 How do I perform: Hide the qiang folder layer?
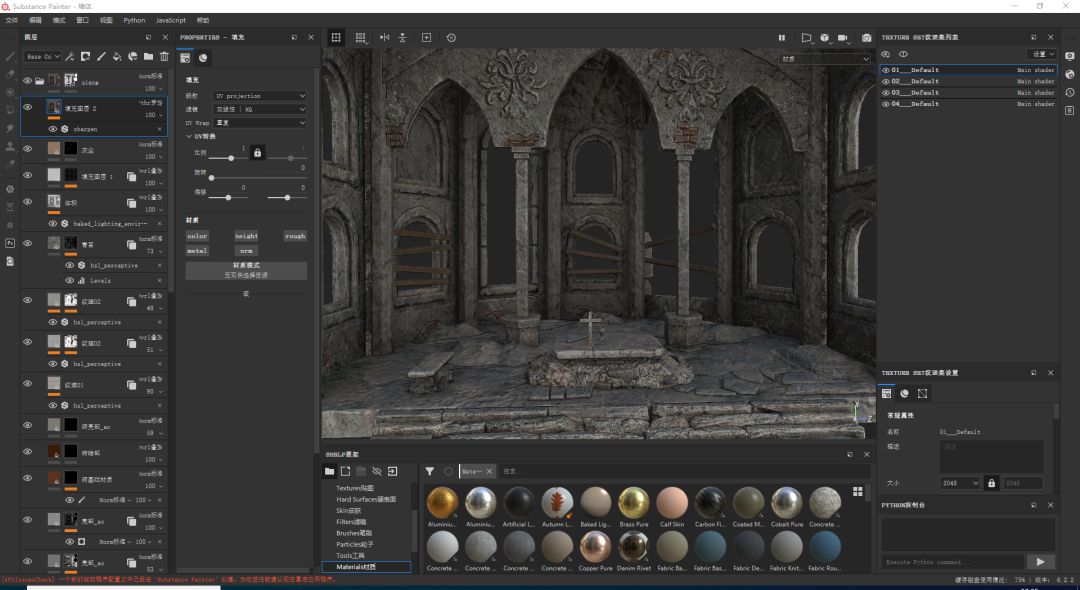[x=27, y=81]
